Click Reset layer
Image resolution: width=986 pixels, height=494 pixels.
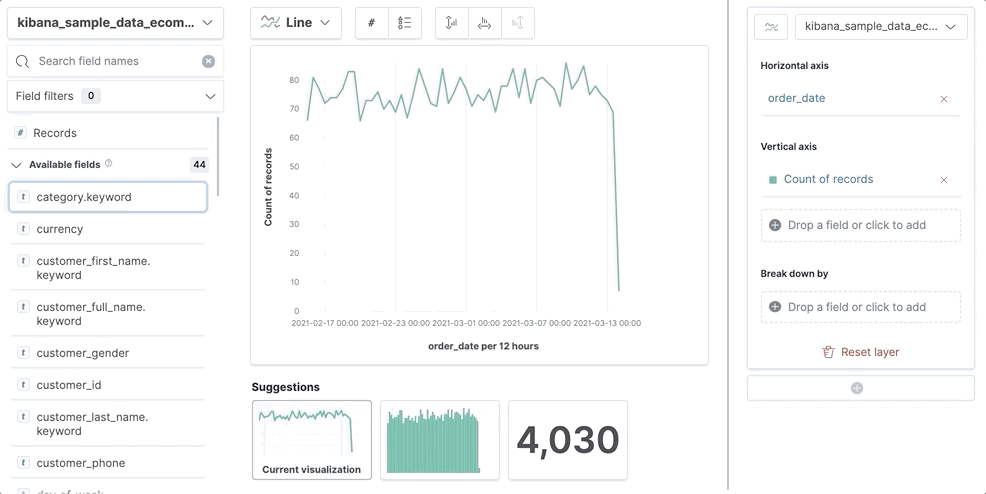click(860, 352)
